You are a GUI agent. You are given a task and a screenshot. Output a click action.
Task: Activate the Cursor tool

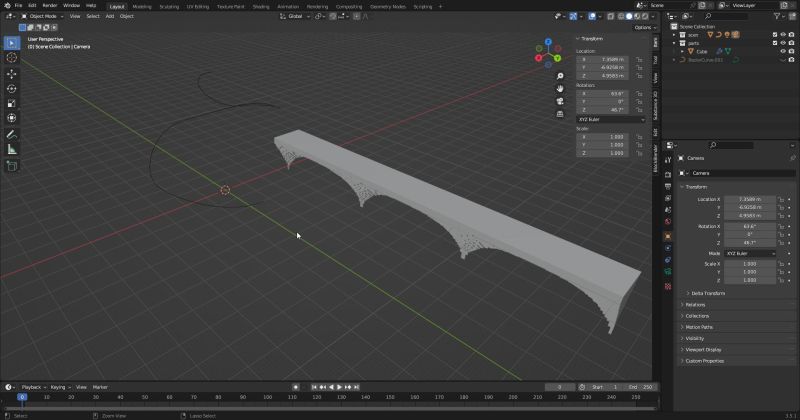tap(11, 58)
